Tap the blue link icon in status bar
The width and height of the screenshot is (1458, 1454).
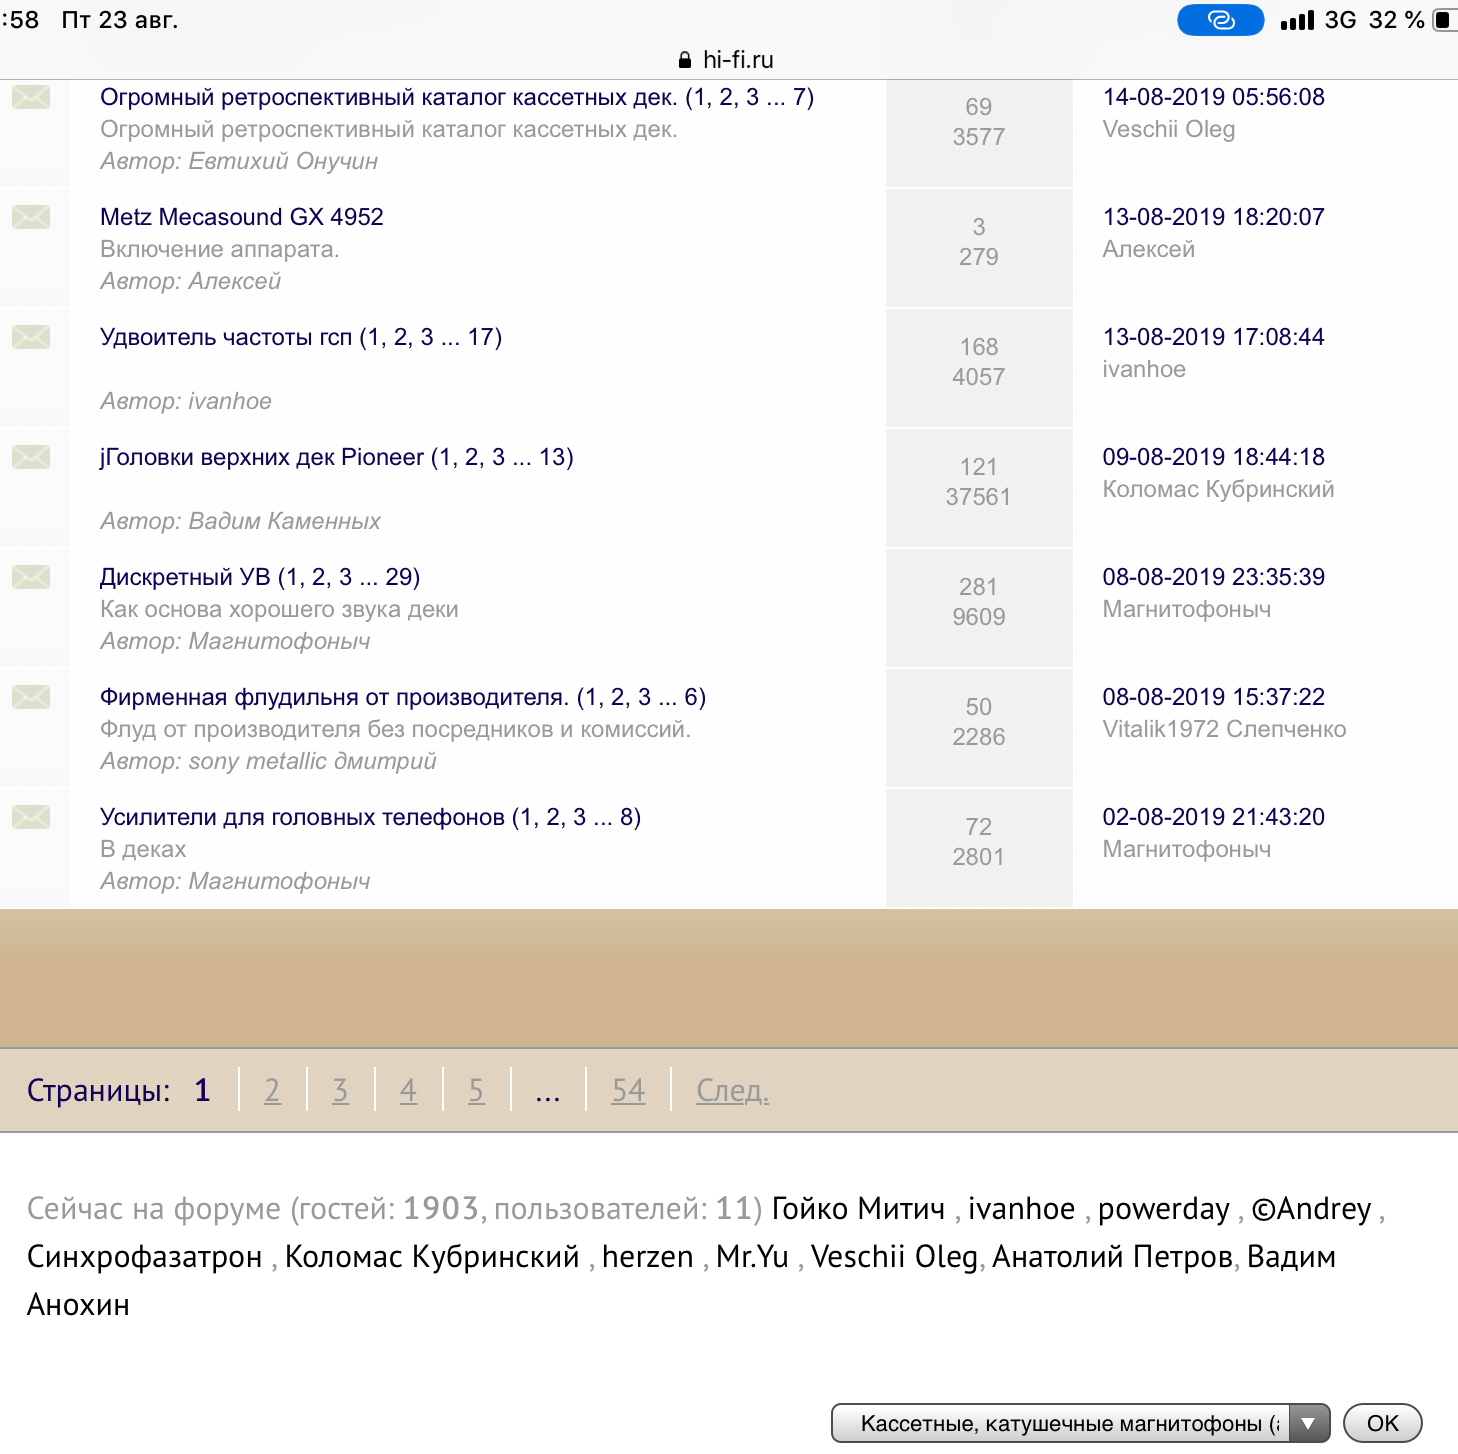[1220, 20]
